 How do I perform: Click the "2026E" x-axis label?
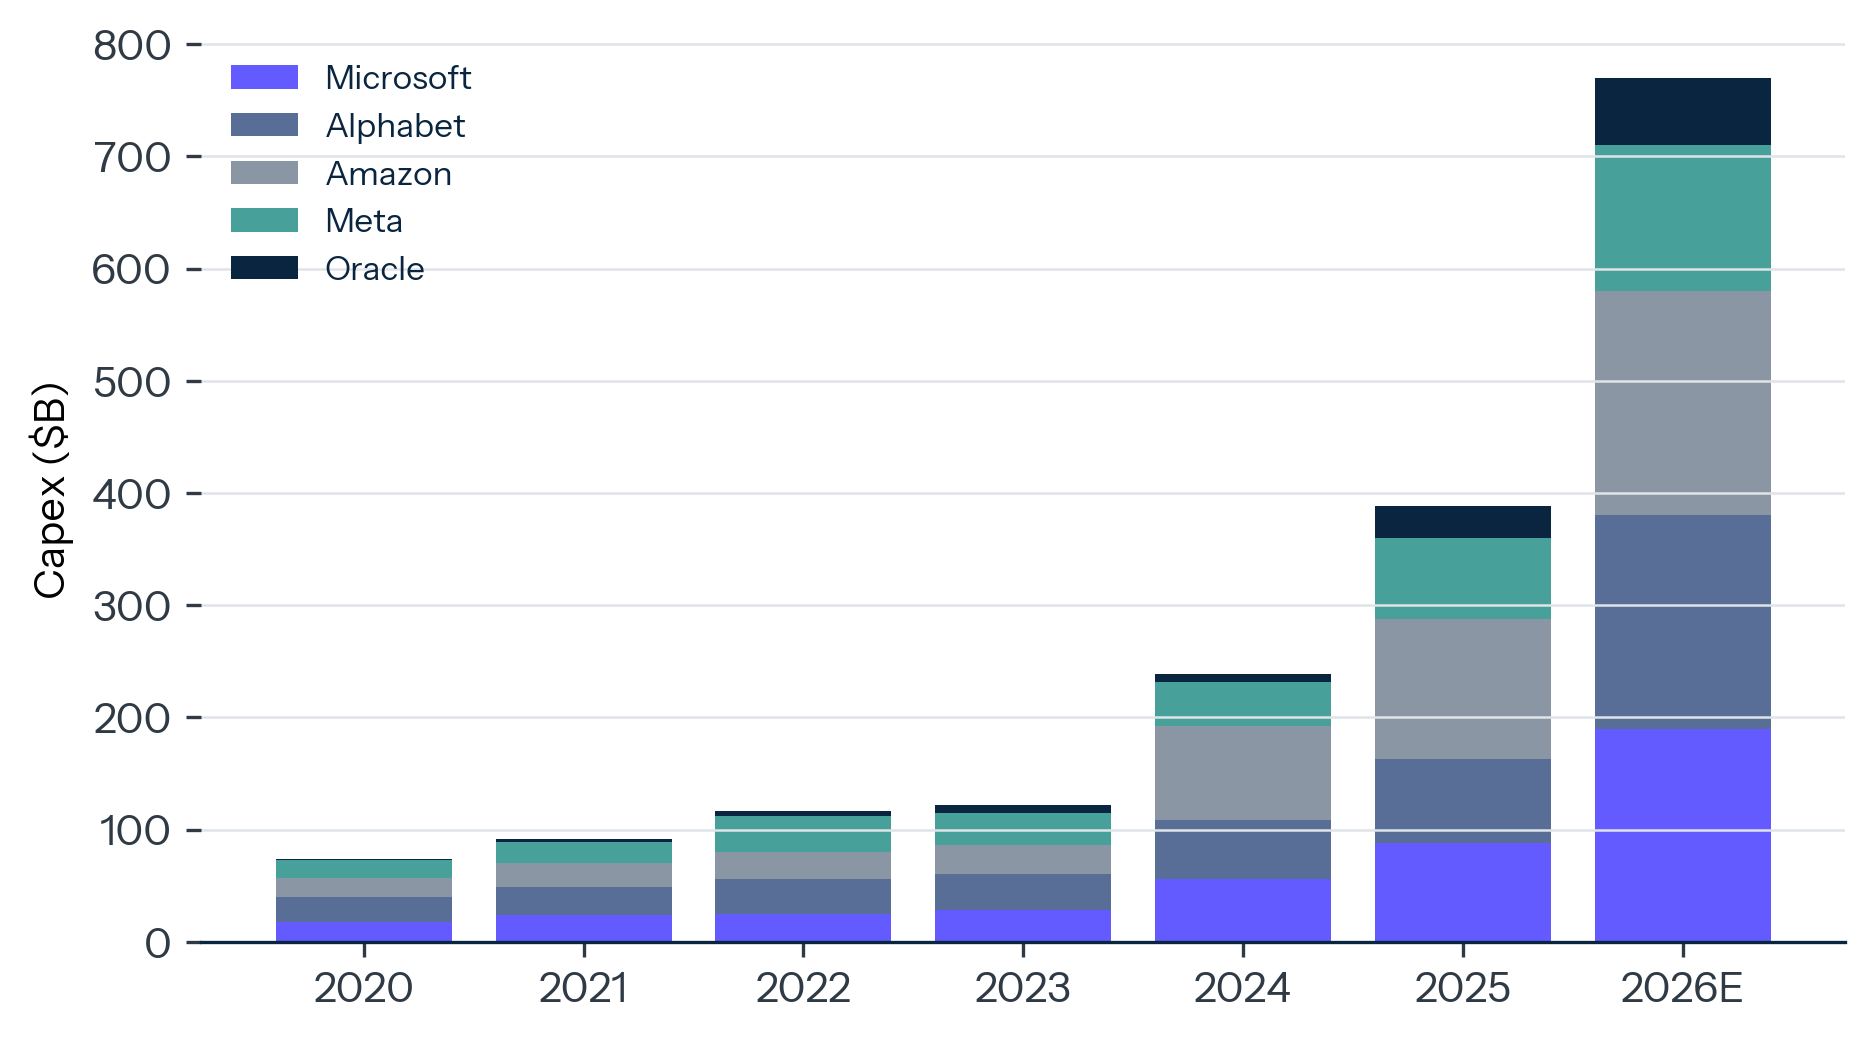click(1682, 988)
